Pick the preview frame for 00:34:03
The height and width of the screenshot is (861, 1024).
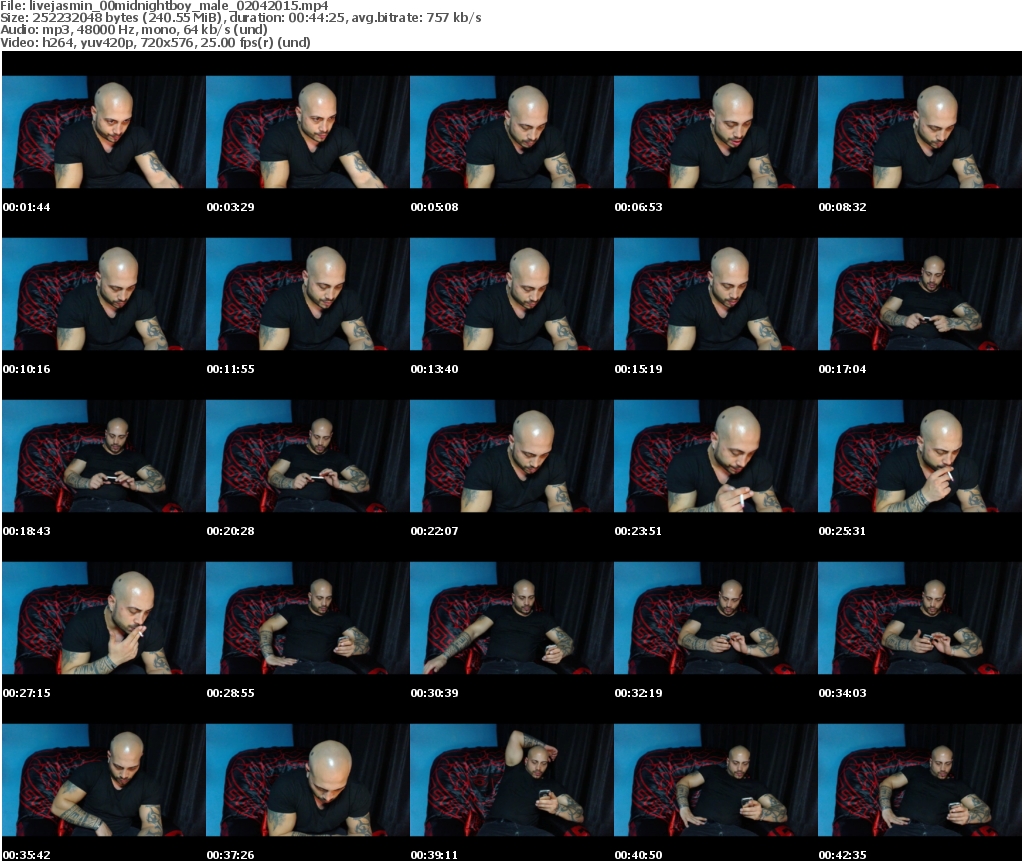click(x=920, y=618)
